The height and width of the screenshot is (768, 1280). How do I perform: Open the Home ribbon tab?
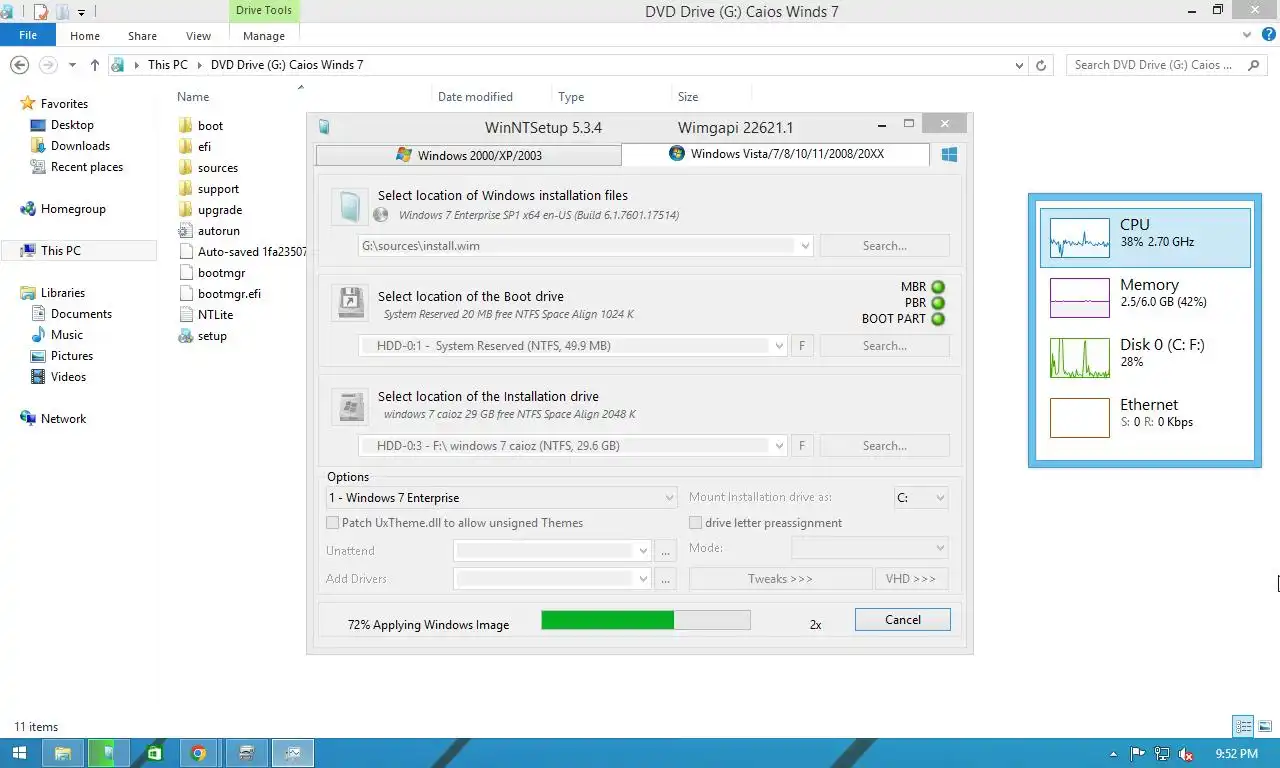(x=85, y=36)
